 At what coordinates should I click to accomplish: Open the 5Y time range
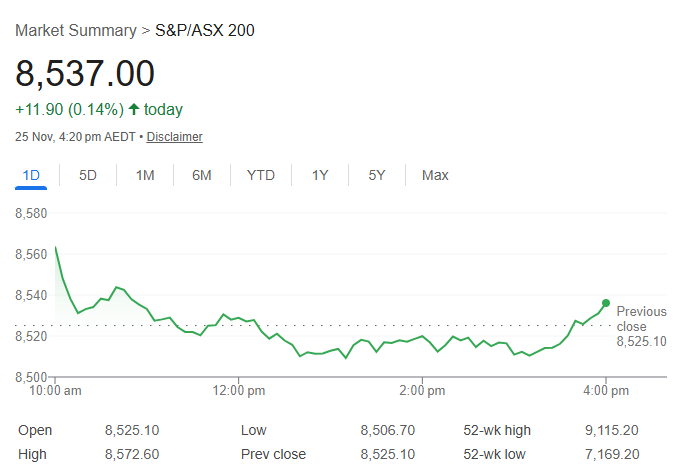click(377, 176)
